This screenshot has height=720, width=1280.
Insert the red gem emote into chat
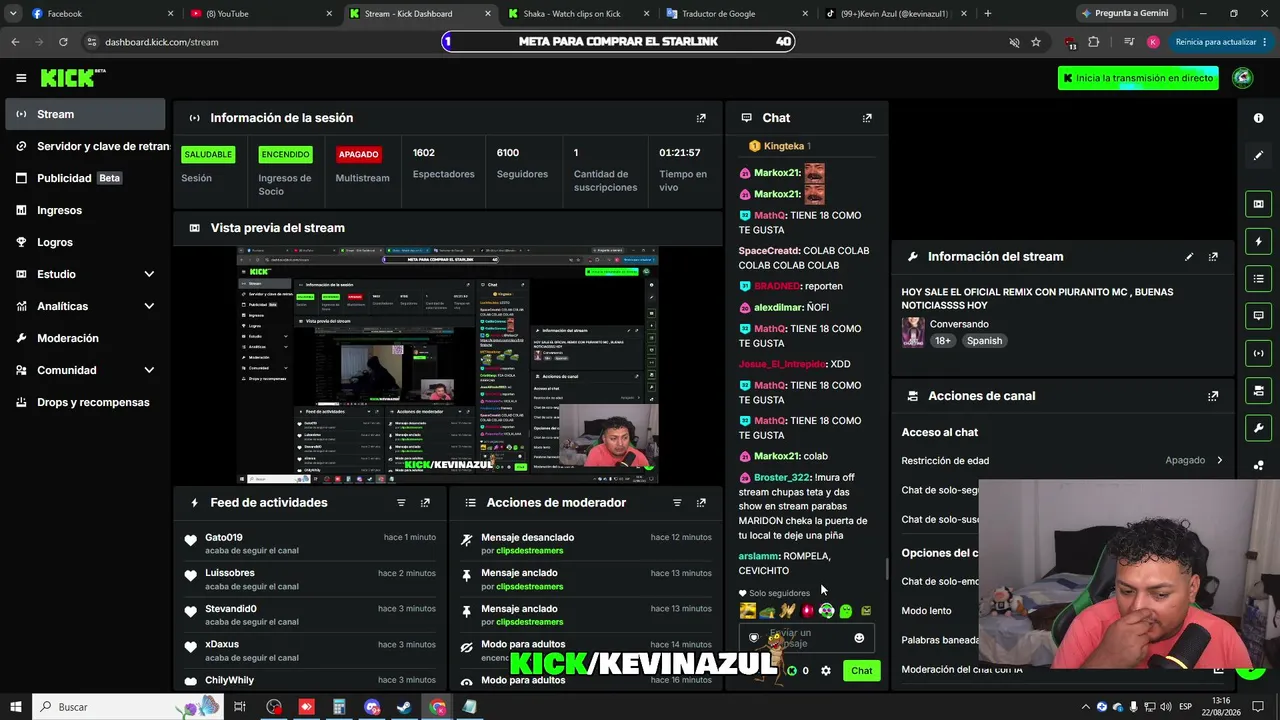[x=808, y=611]
